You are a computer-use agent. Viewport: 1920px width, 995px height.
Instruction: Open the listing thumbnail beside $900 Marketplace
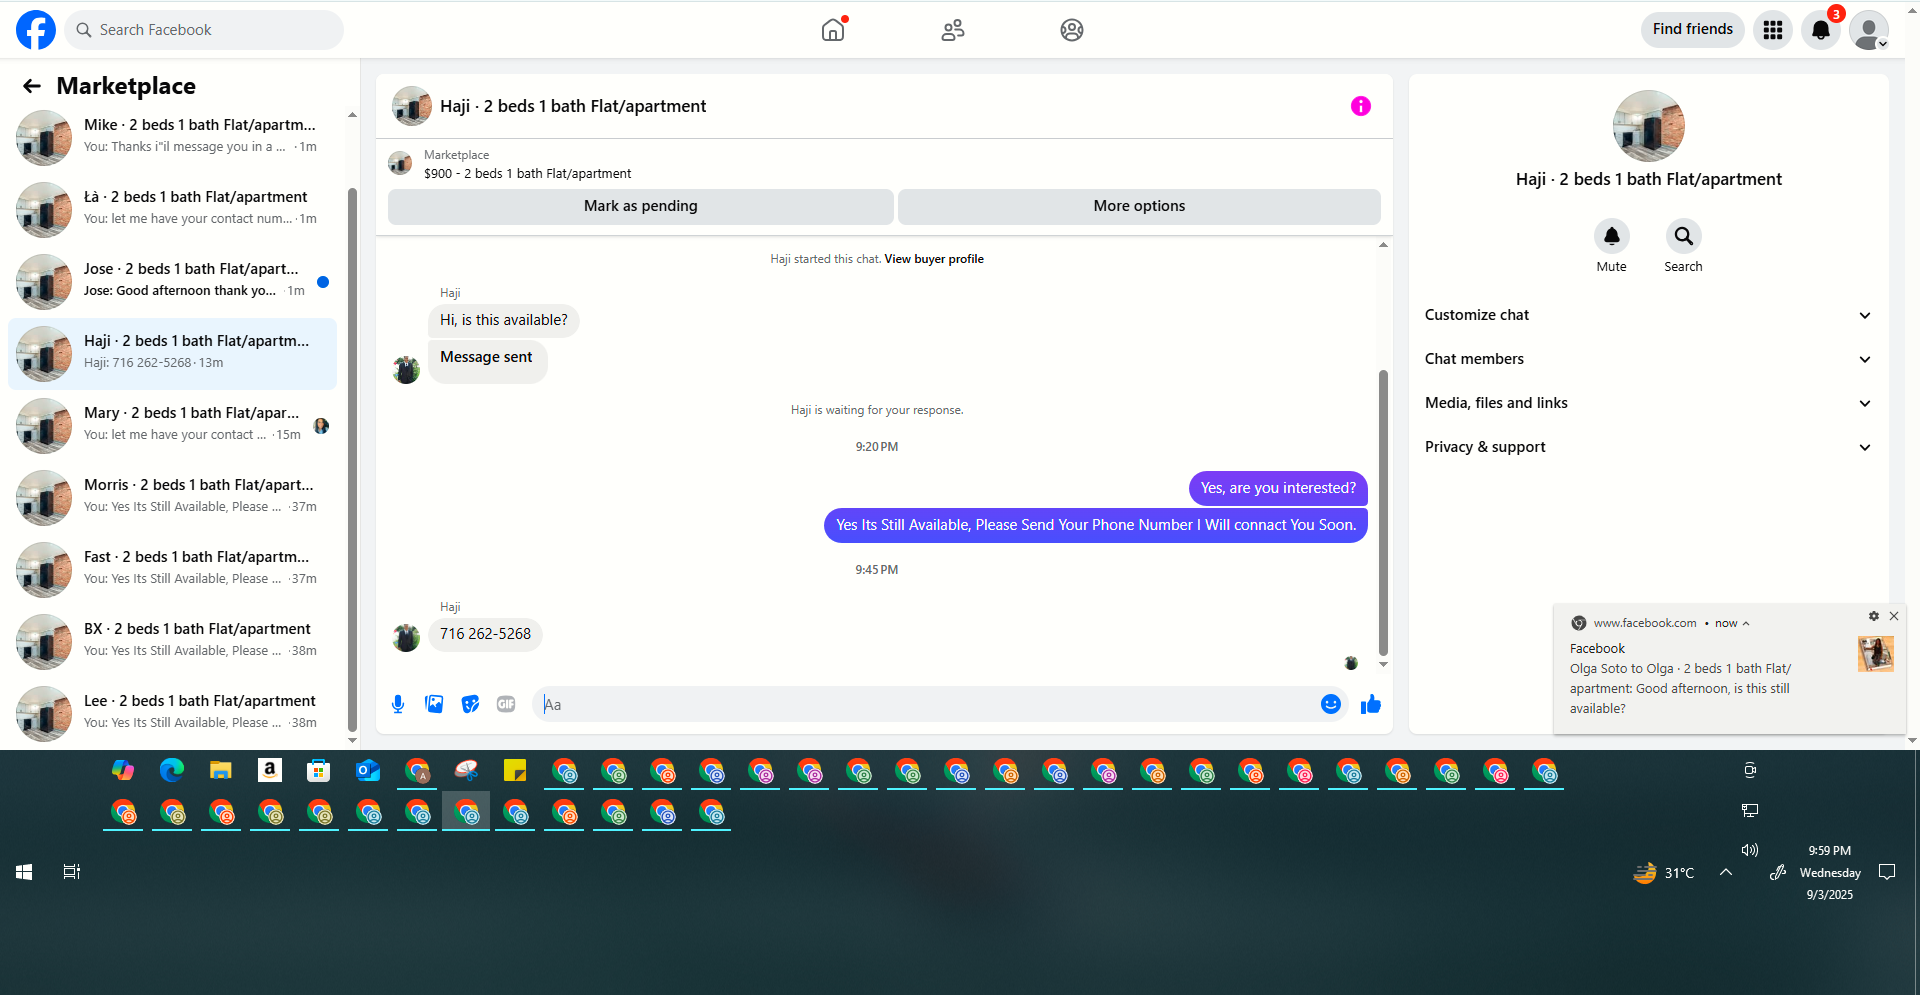pos(400,164)
